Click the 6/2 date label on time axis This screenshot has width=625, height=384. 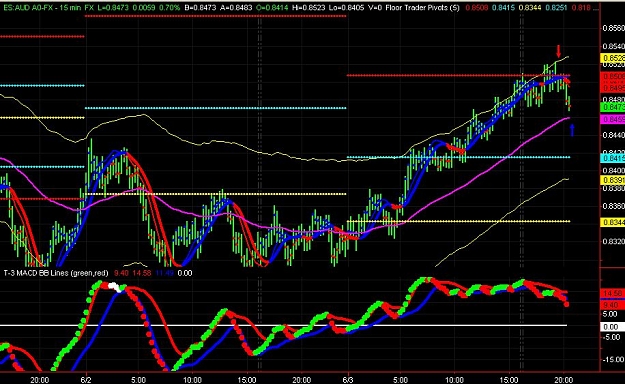tap(86, 380)
